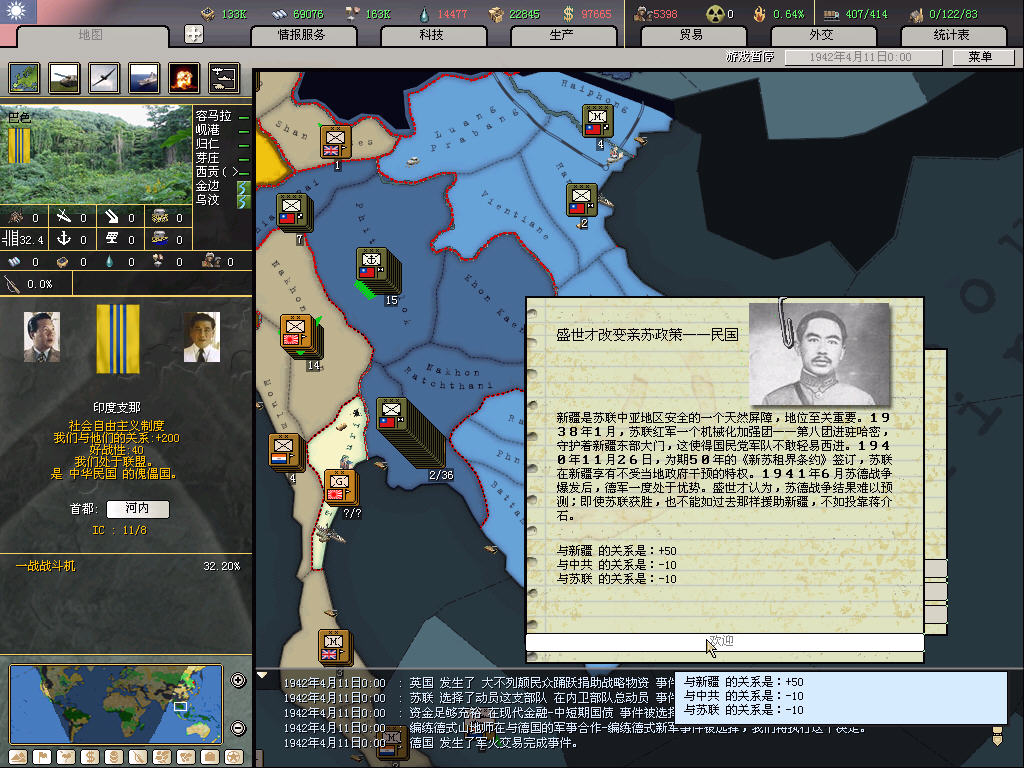Image resolution: width=1024 pixels, height=768 pixels.
Task: Open the 情报服务 intelligence tab
Action: point(302,35)
